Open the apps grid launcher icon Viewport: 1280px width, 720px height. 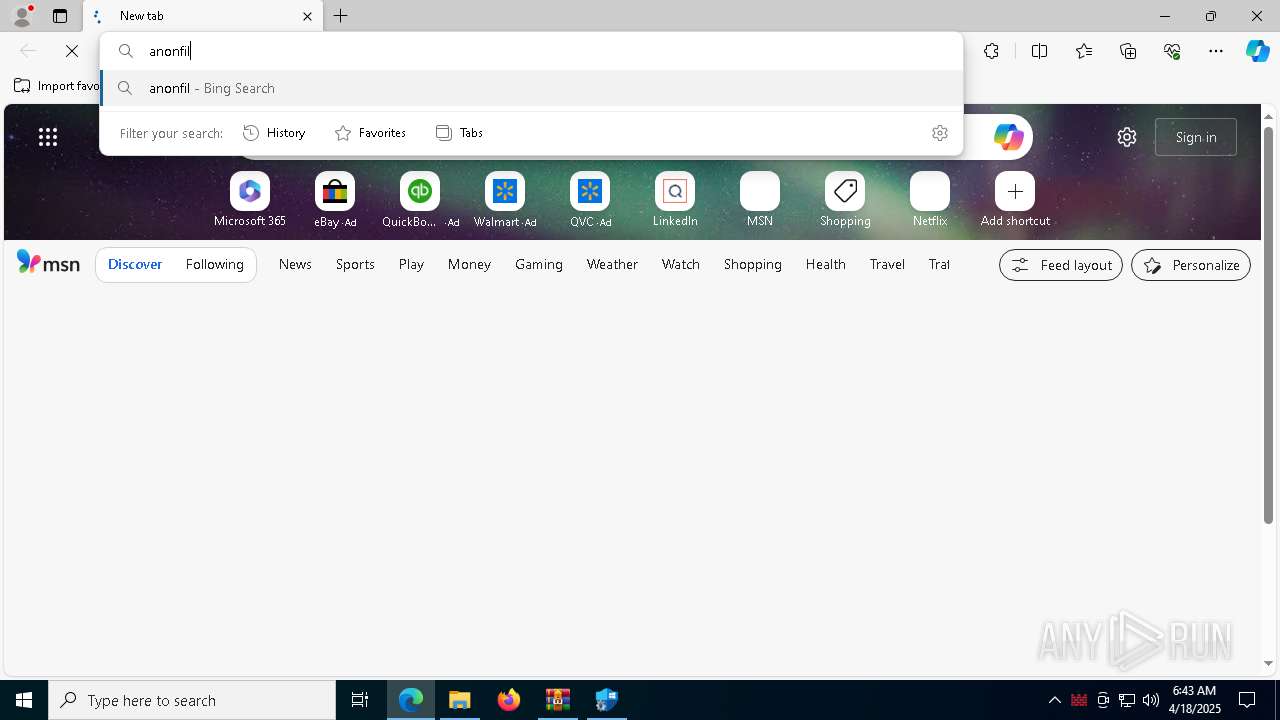tap(48, 137)
